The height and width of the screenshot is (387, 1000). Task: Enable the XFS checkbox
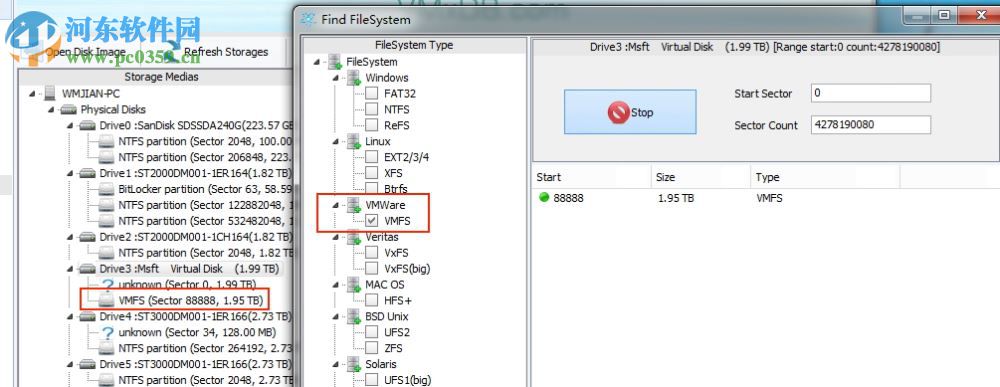point(371,173)
